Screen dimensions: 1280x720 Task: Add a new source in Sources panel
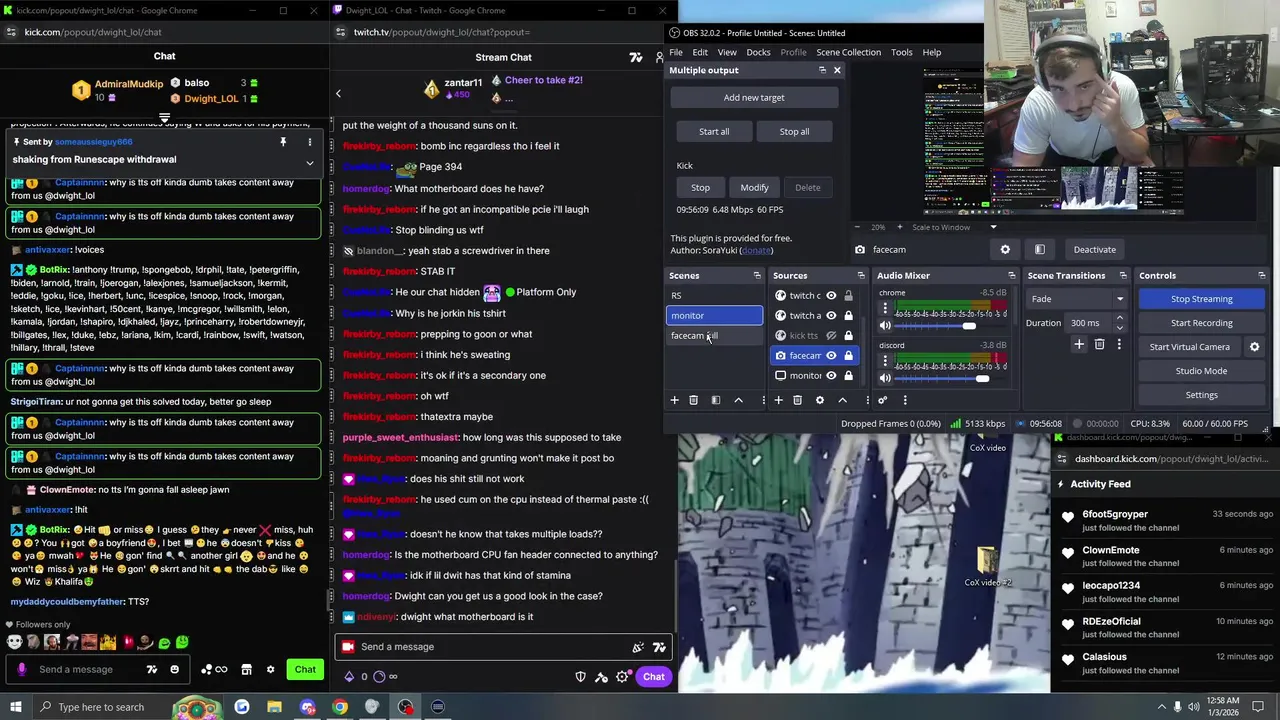click(x=778, y=400)
